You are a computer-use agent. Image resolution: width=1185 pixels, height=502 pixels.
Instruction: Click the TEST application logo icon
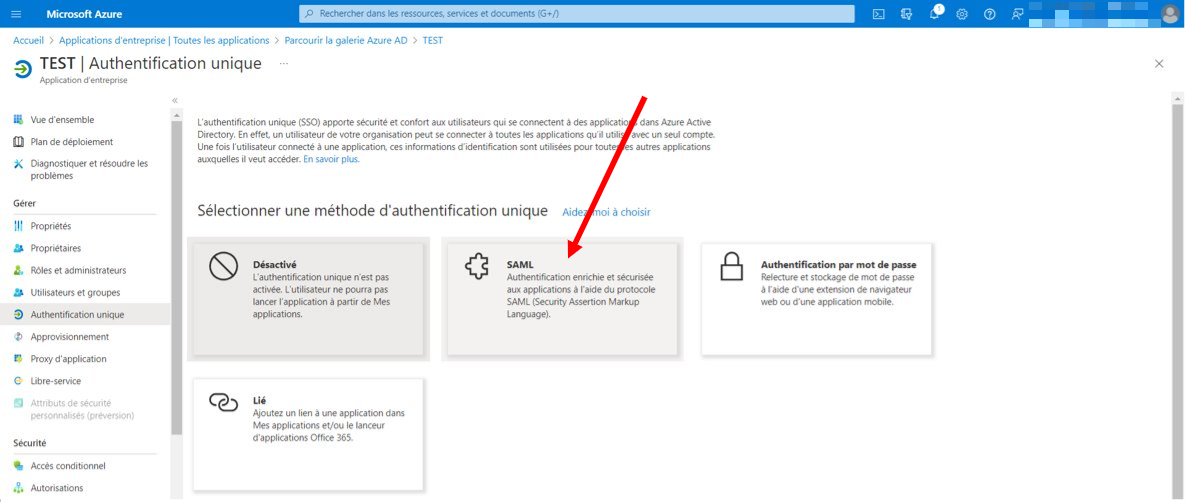coord(23,68)
